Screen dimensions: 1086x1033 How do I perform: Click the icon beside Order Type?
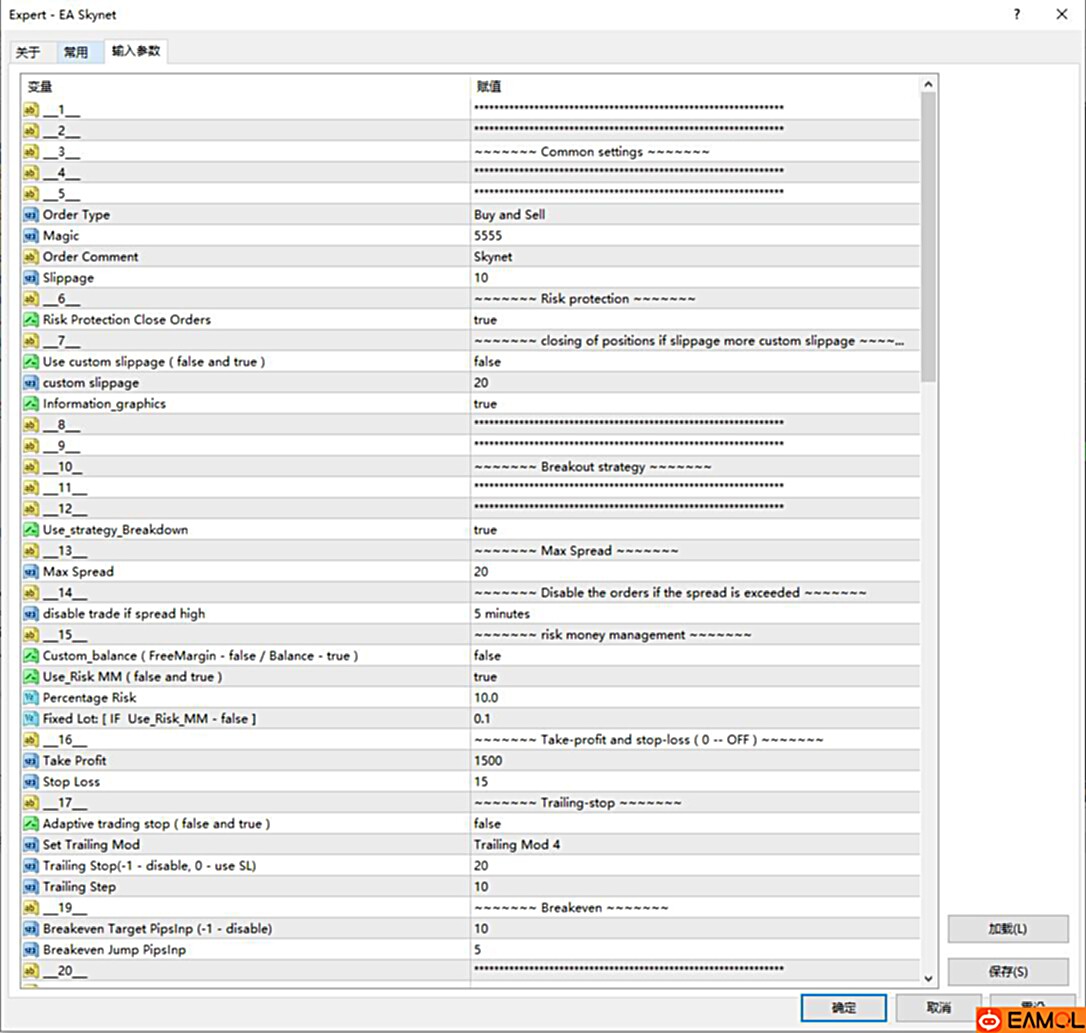pos(31,215)
